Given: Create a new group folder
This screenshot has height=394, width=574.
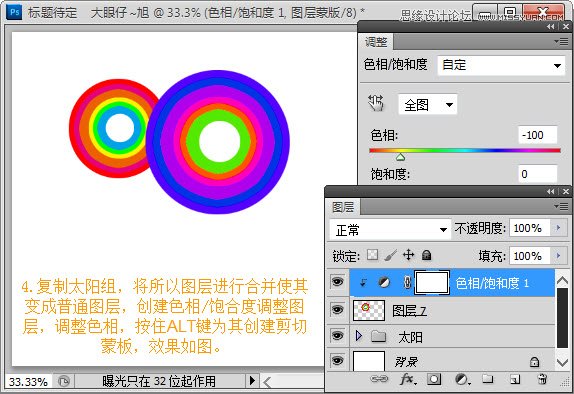Looking at the screenshot, I should [x=488, y=379].
